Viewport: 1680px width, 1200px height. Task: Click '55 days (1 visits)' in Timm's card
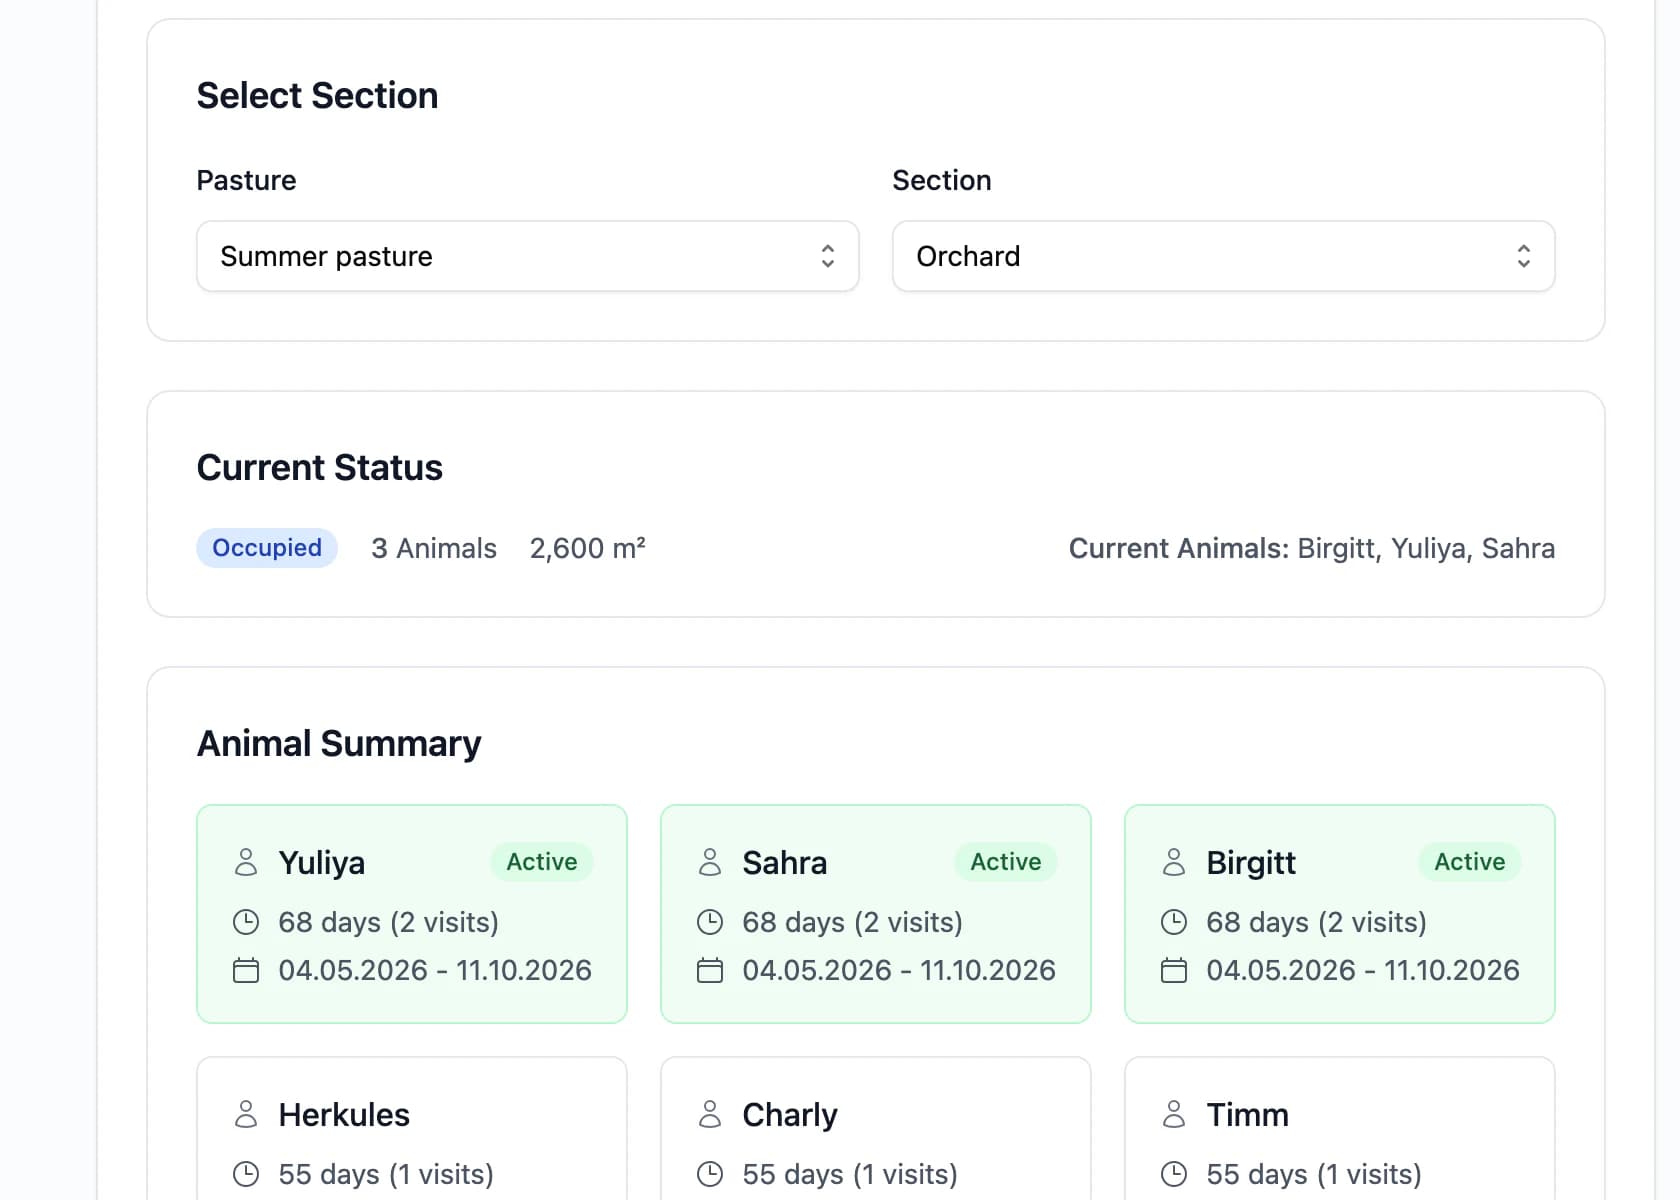pyautogui.click(x=1314, y=1174)
